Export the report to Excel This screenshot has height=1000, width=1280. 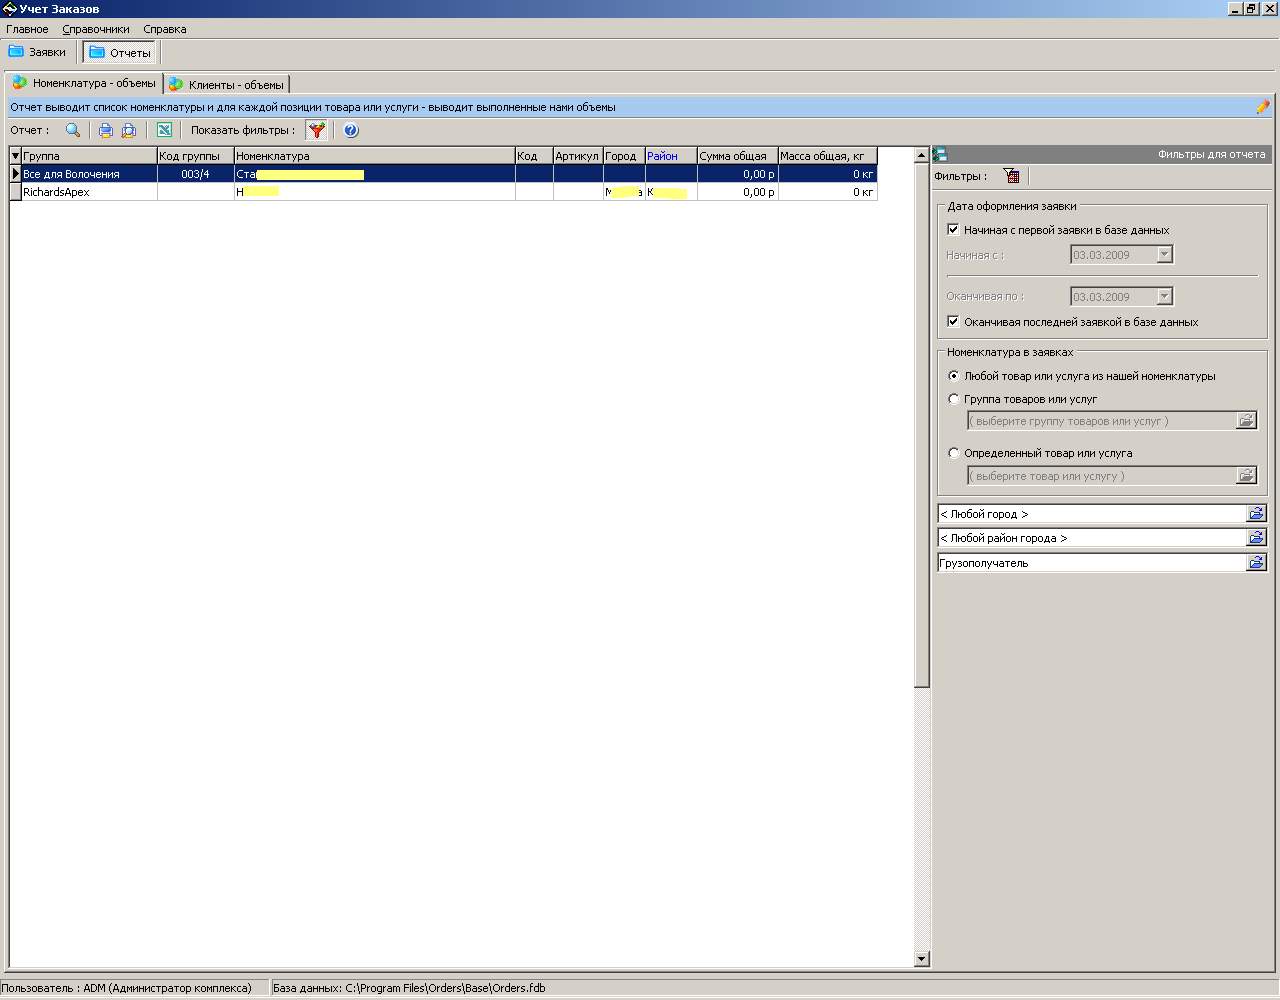pos(164,130)
